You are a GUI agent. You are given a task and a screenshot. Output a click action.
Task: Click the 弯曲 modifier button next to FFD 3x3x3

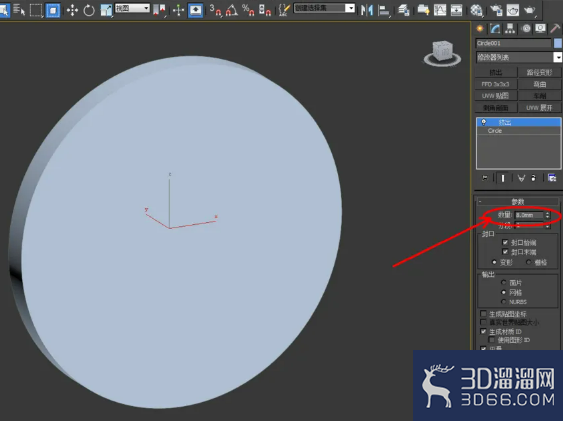click(539, 84)
